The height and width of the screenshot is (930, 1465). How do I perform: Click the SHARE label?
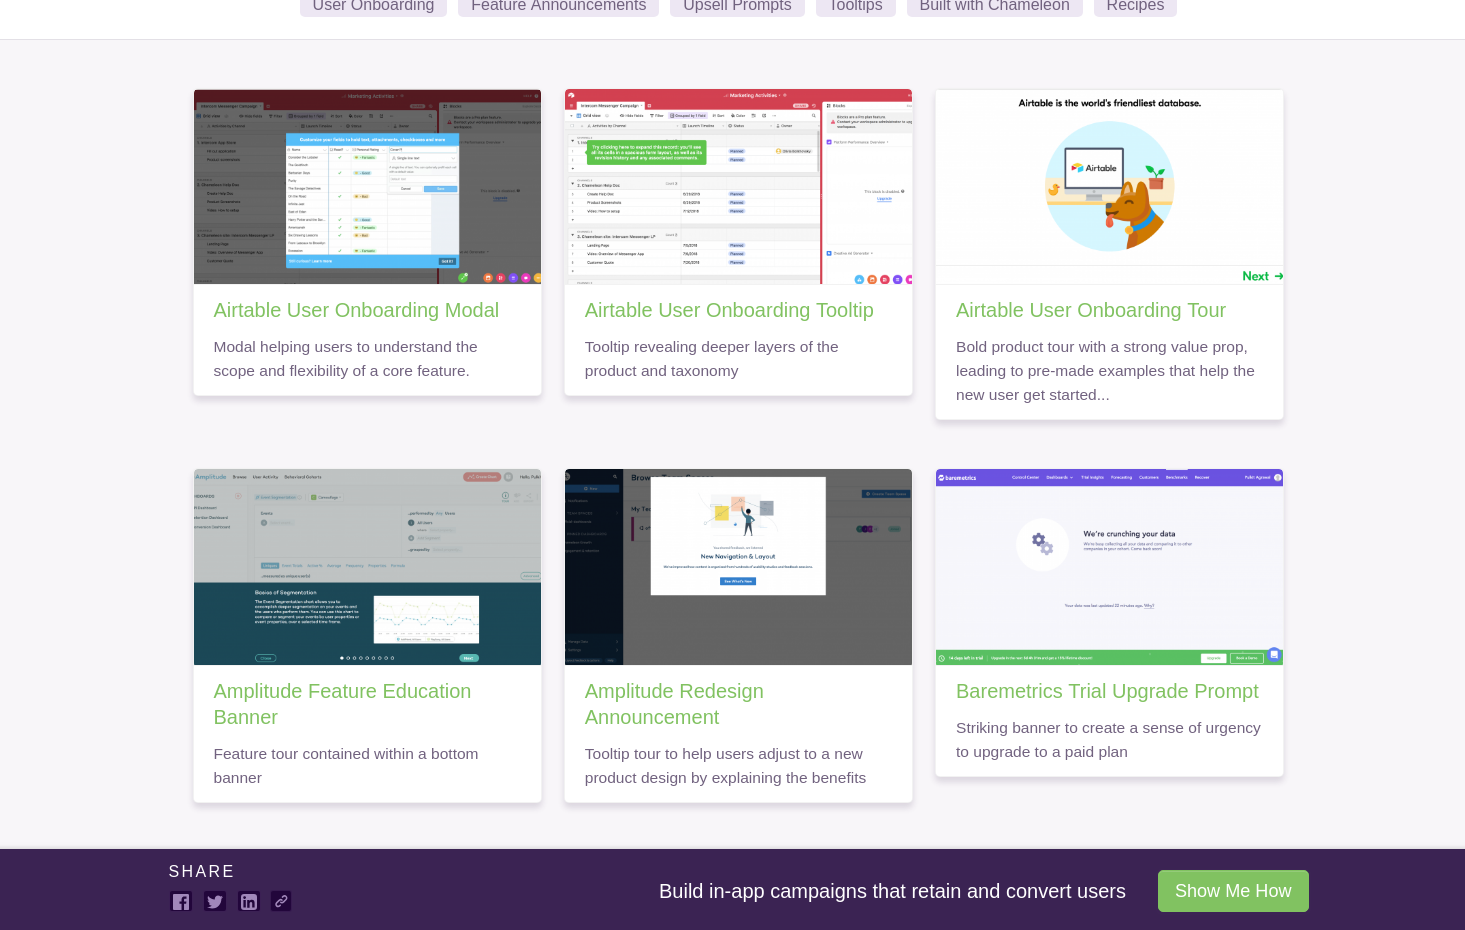(201, 871)
